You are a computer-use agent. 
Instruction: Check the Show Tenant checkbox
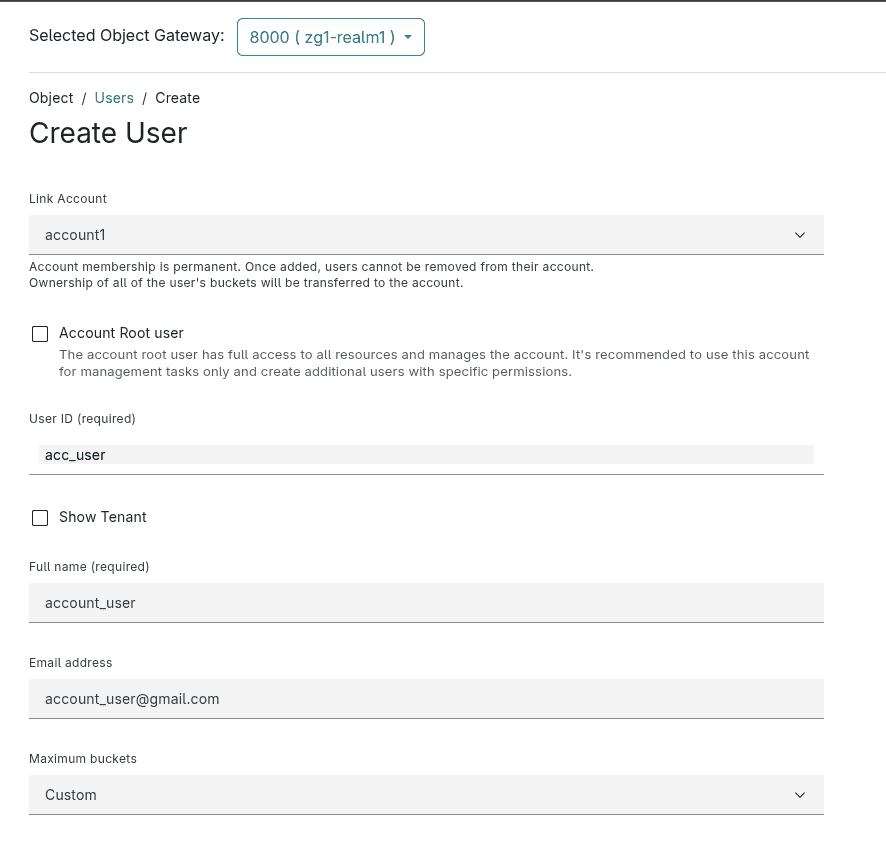coord(40,518)
